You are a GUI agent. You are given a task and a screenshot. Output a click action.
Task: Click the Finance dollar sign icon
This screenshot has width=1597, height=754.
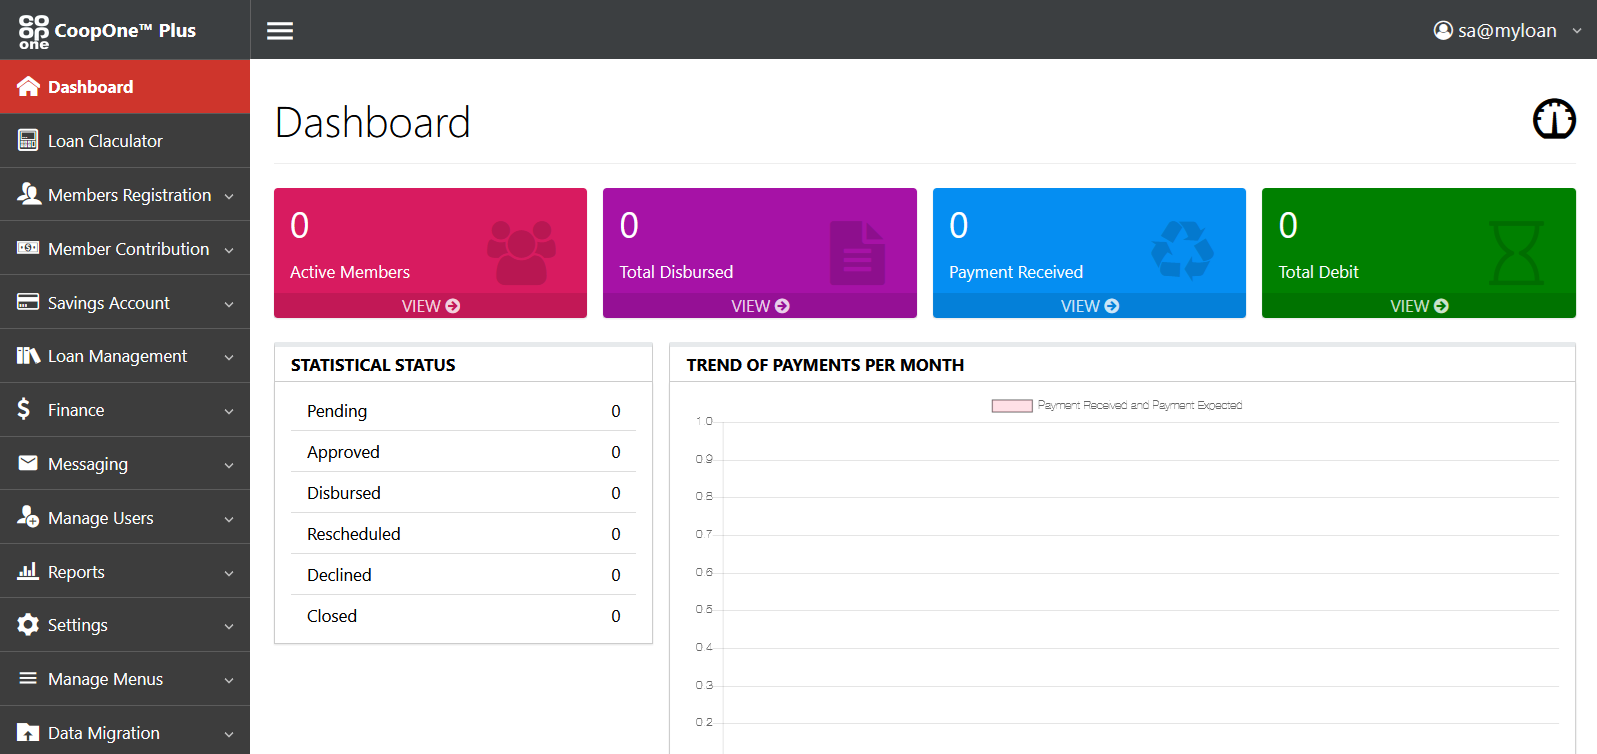coord(24,409)
